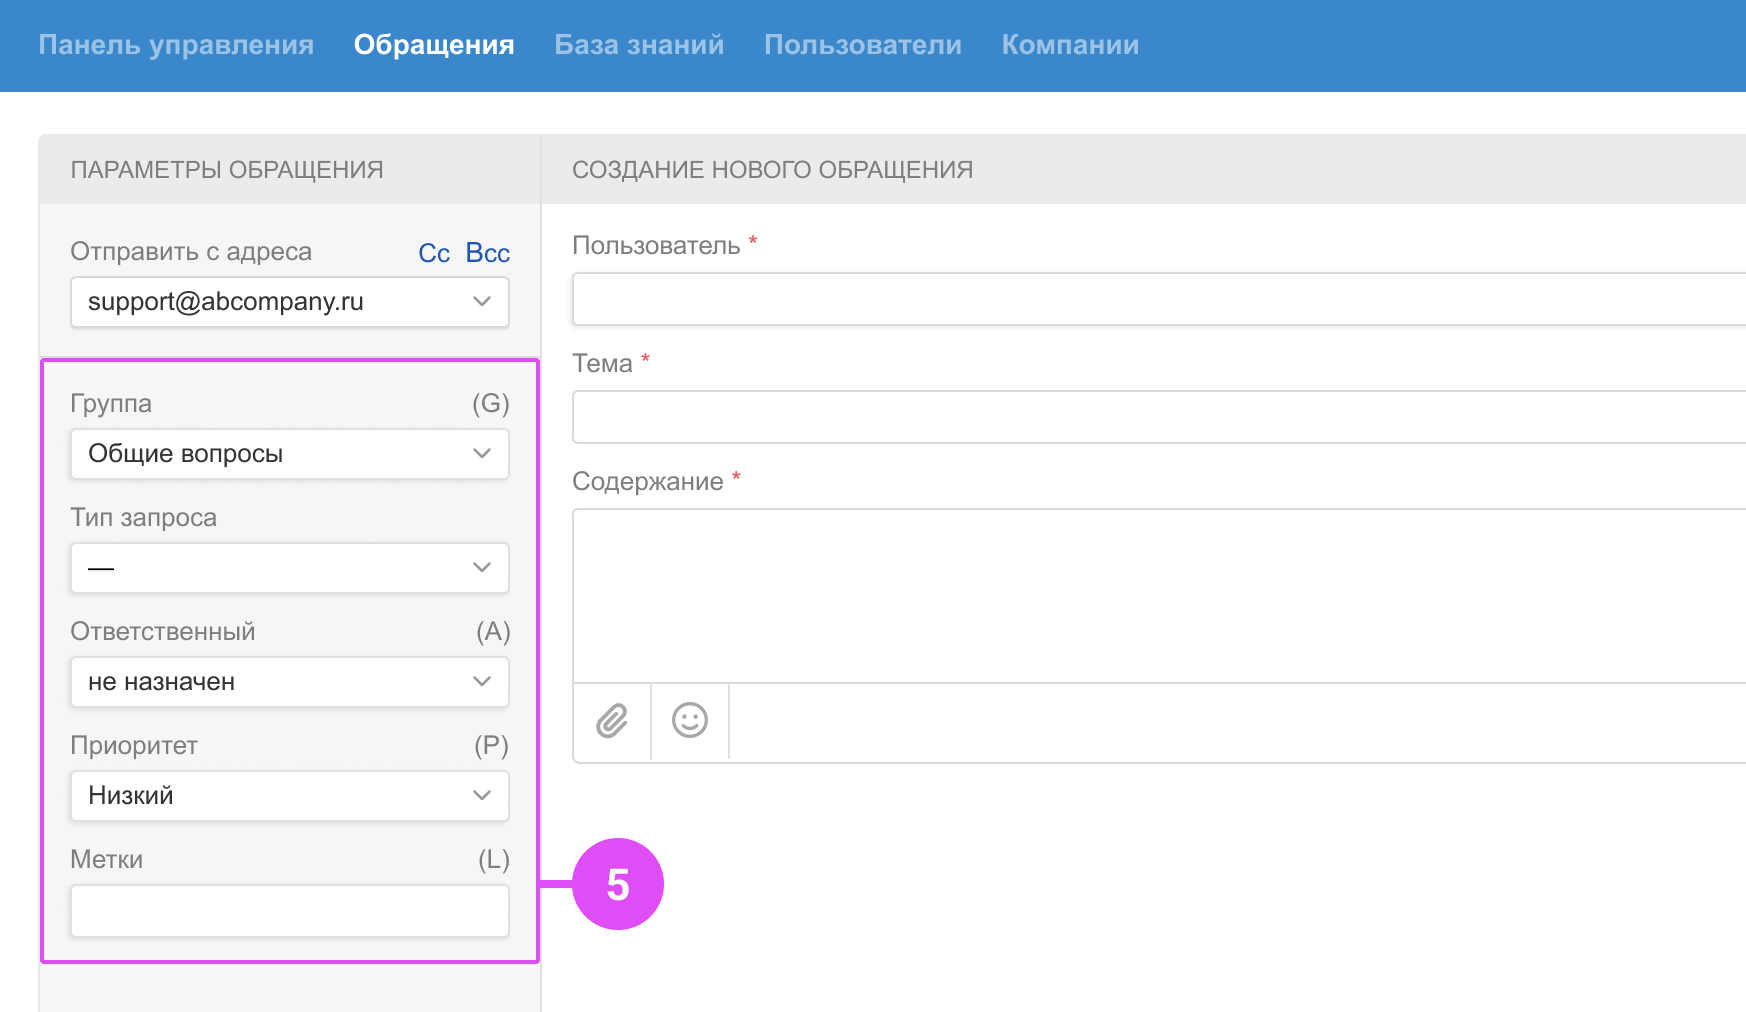Switch to the Обращения tab

click(434, 45)
